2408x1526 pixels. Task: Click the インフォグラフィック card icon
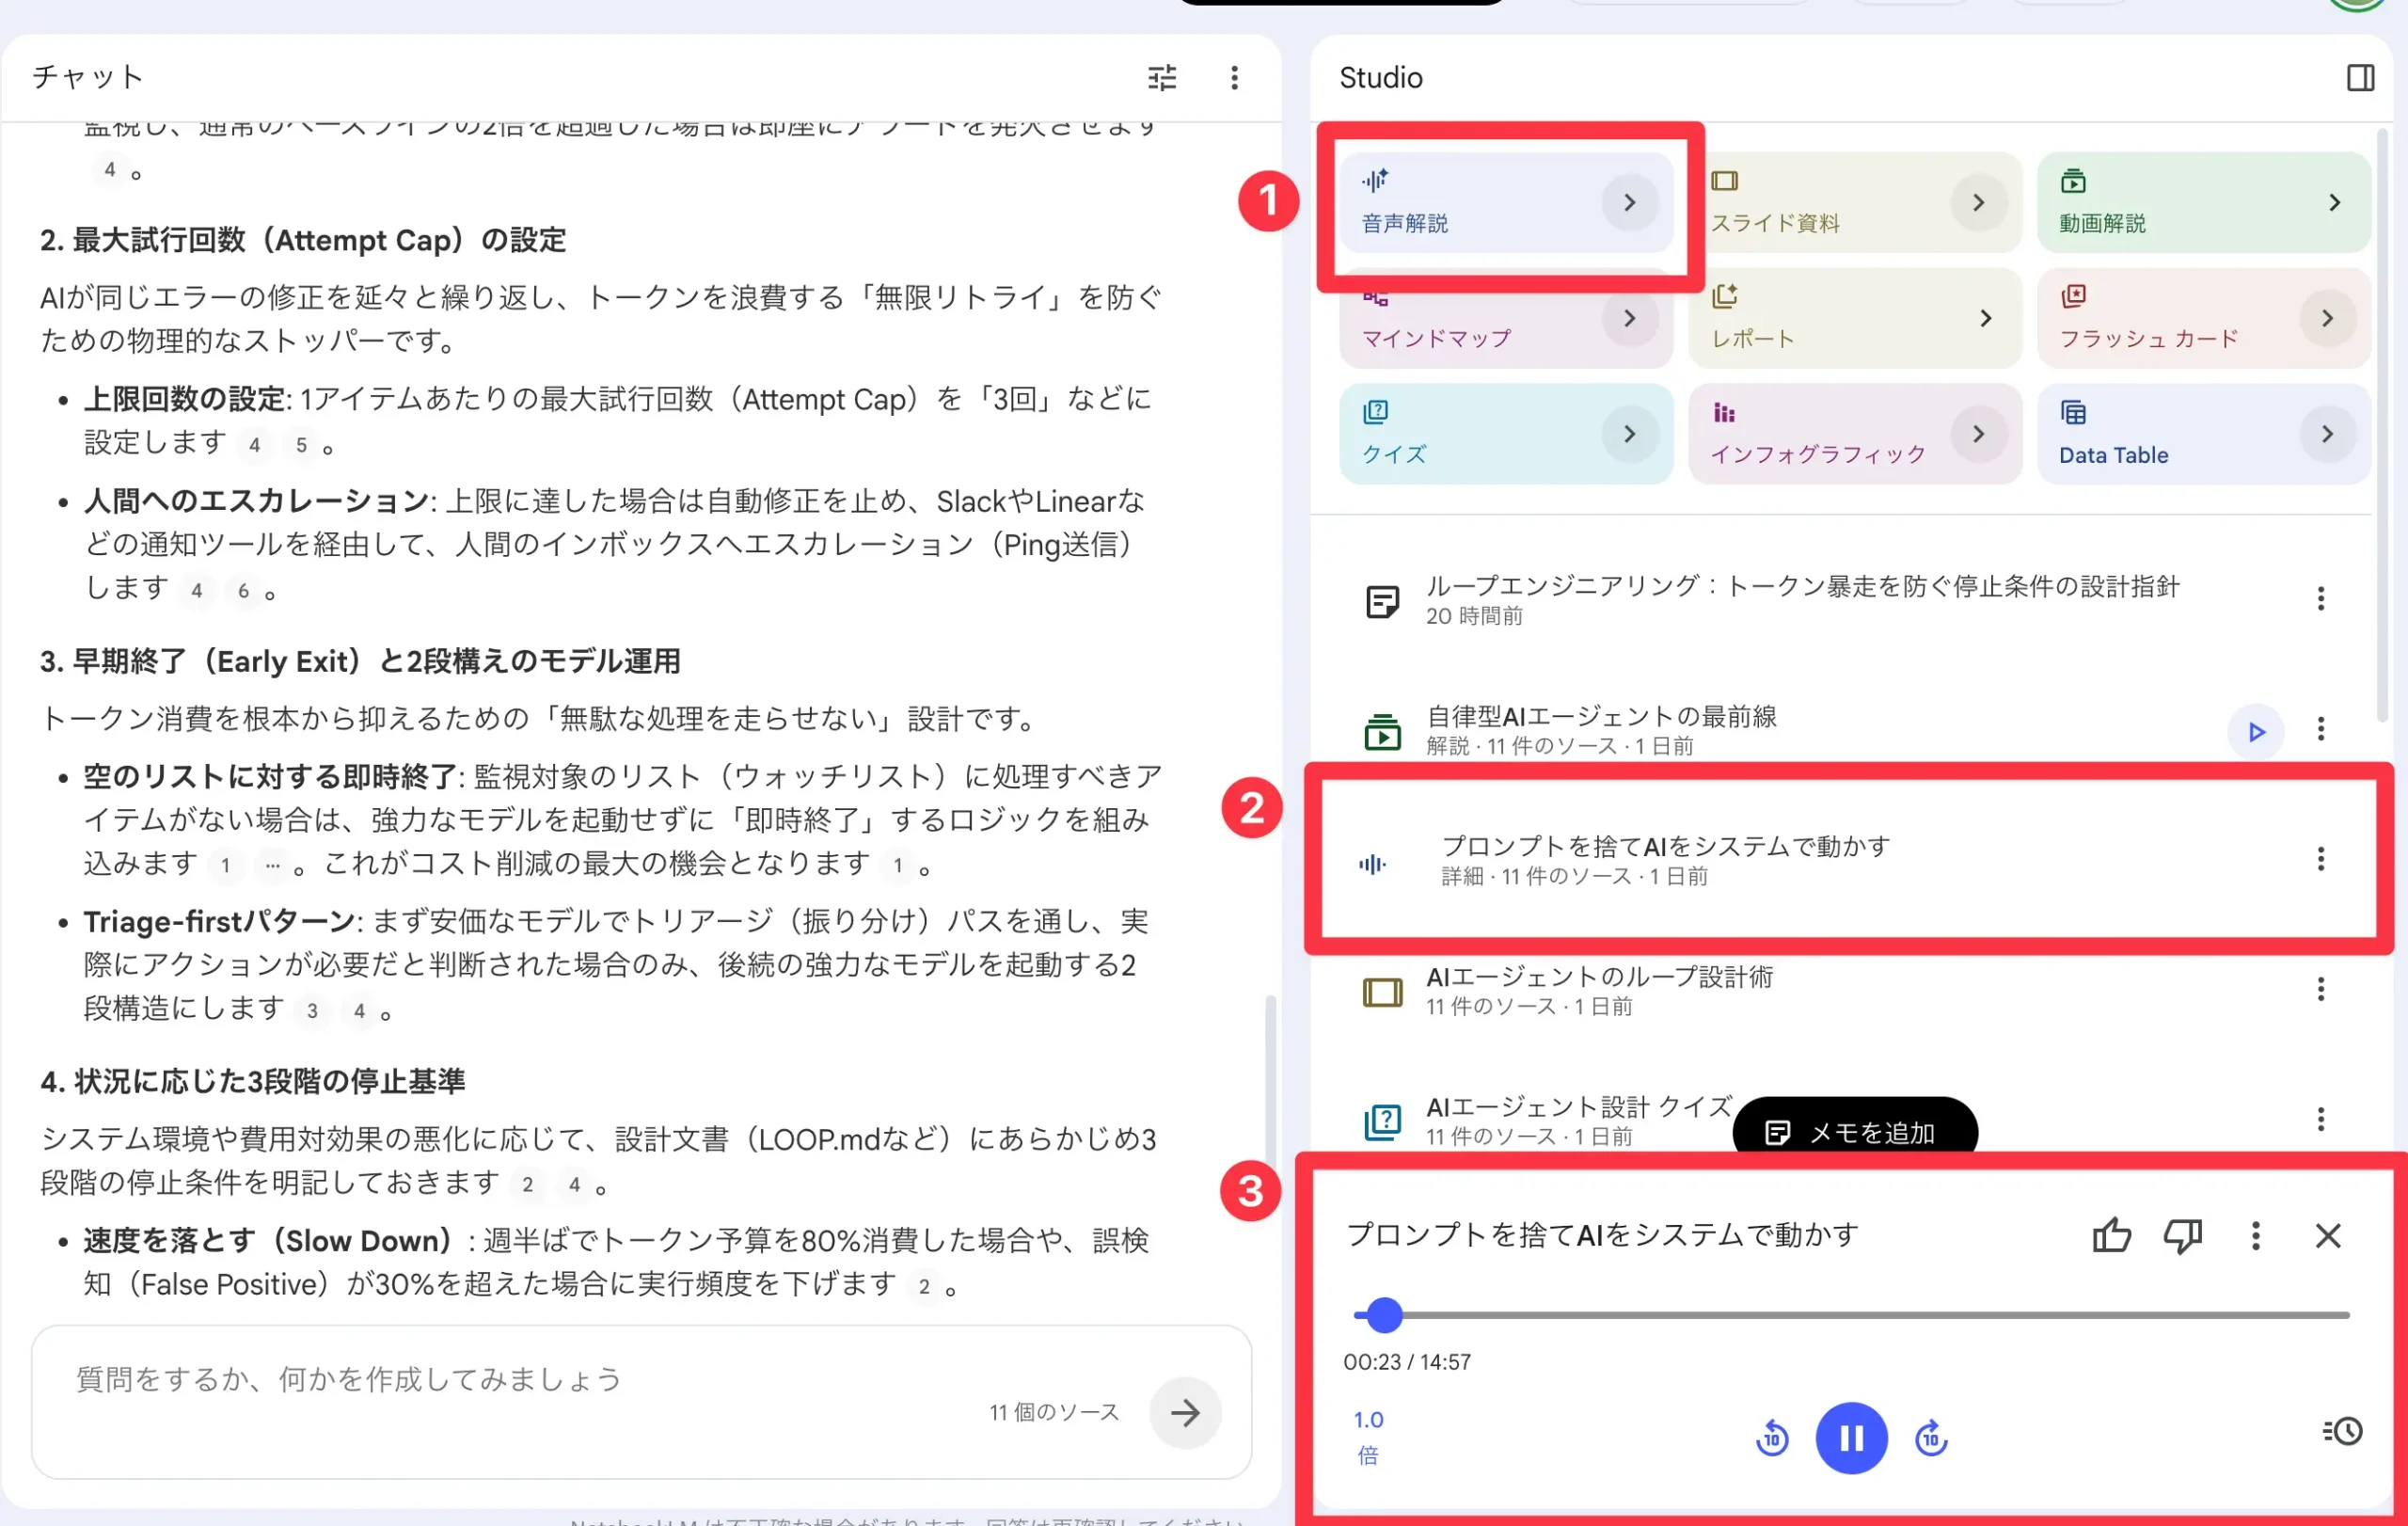click(x=1724, y=412)
